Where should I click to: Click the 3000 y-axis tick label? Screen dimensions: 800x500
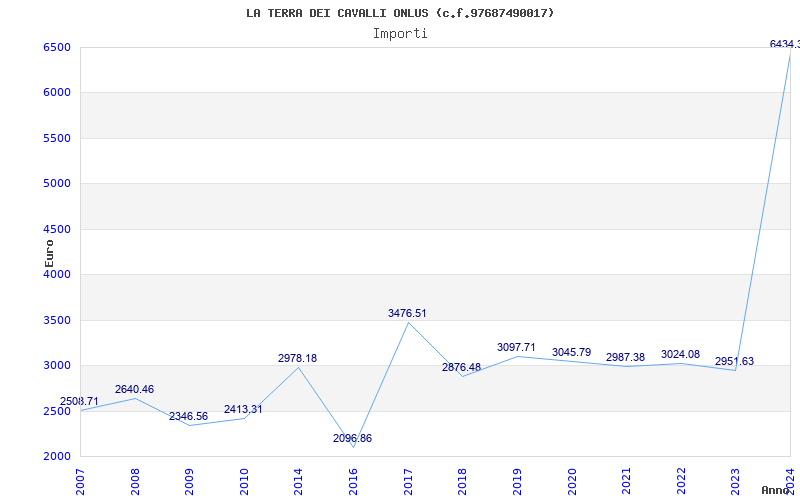click(x=57, y=366)
